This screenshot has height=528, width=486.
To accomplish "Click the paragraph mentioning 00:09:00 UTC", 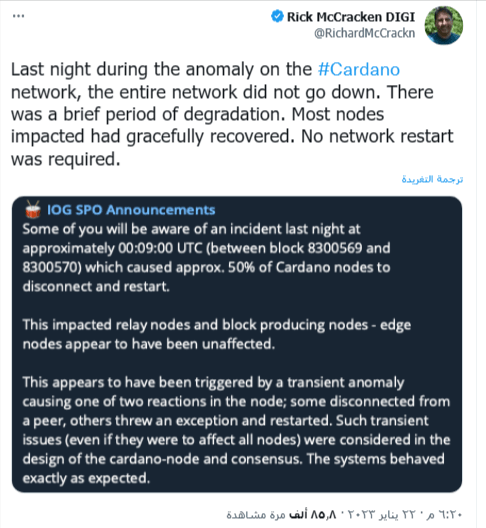I will [x=206, y=258].
